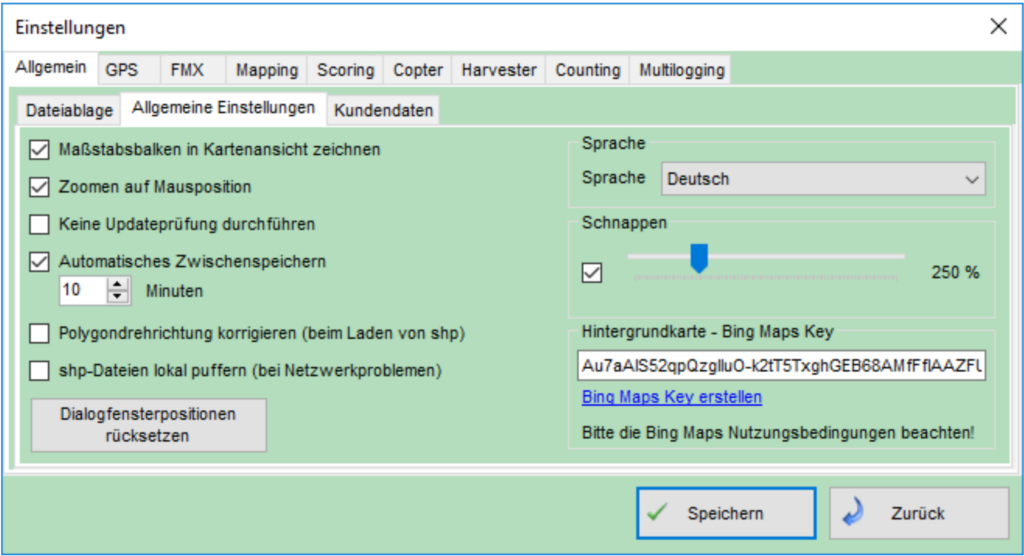This screenshot has height=556, width=1024.
Task: Check shp-Dateien lokal puffern option
Action: (x=40, y=370)
